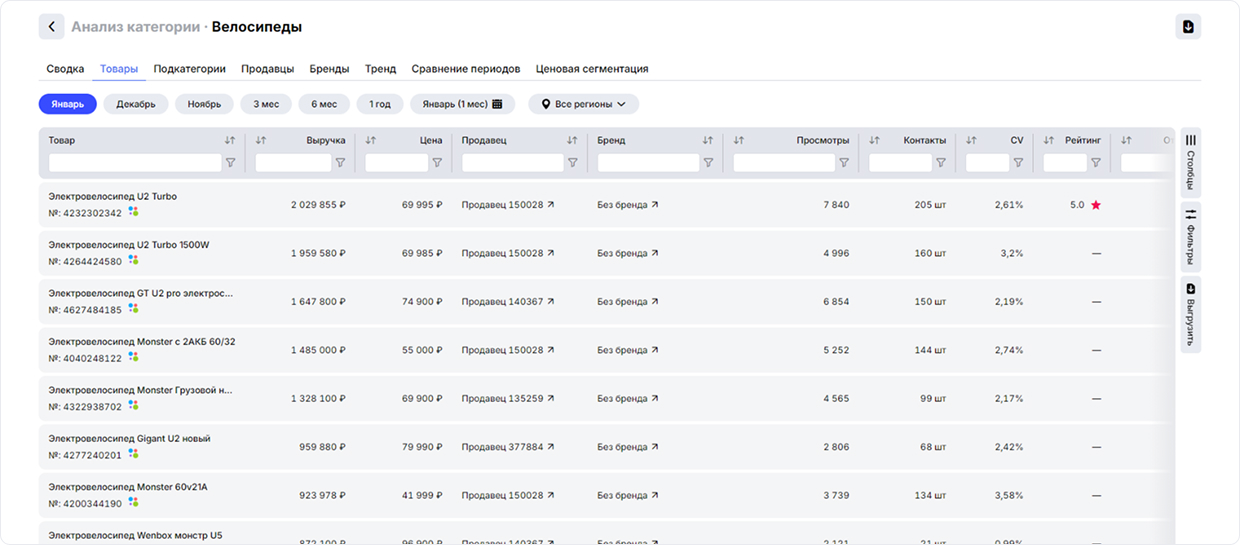This screenshot has width=1240, height=545.
Task: Switch period to Декабрь
Action: coord(135,104)
